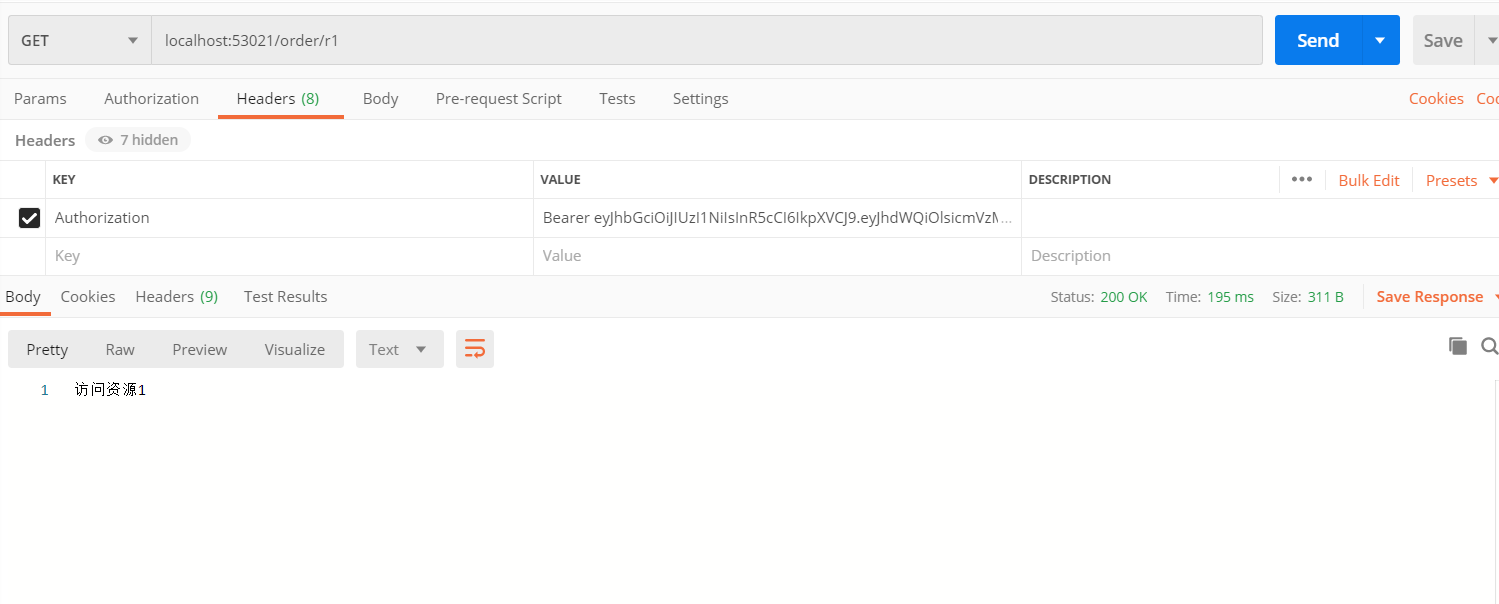This screenshot has height=604, width=1499.
Task: Uncheck the Authorization header checkbox
Action: (30, 218)
